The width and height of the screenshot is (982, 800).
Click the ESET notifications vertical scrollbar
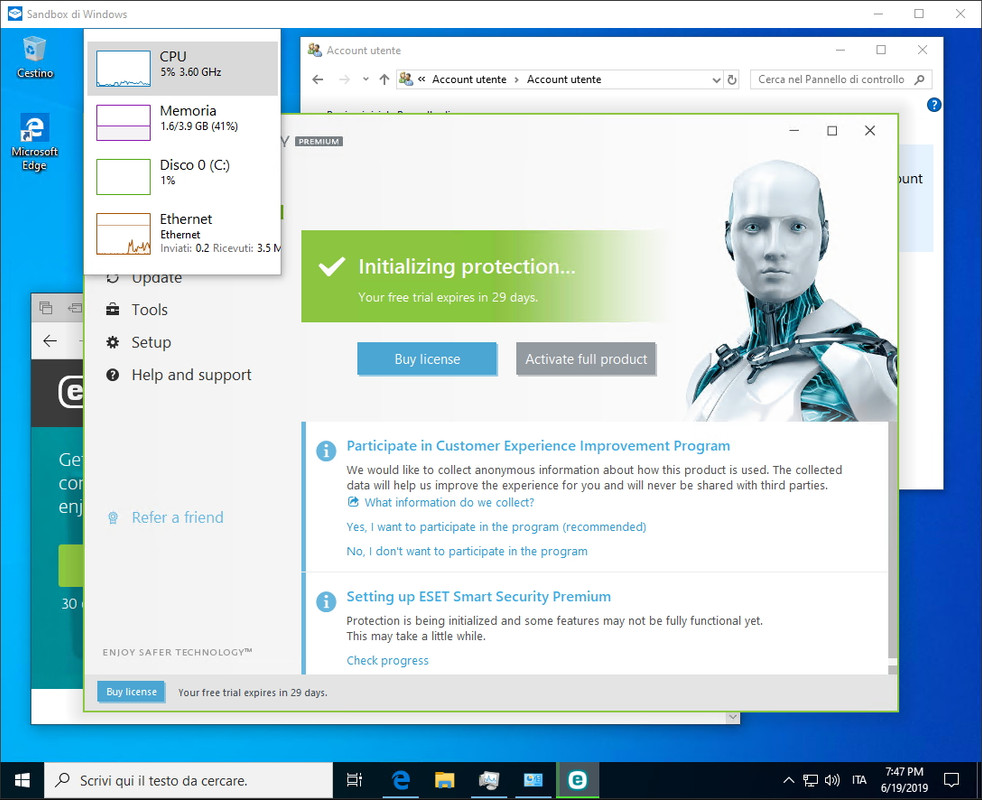(x=892, y=548)
